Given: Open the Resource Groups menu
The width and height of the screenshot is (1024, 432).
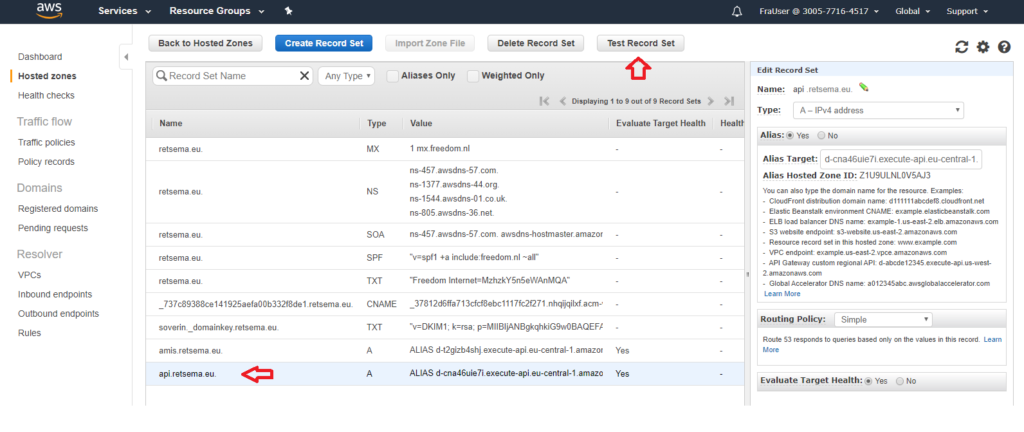Looking at the screenshot, I should coord(216,11).
